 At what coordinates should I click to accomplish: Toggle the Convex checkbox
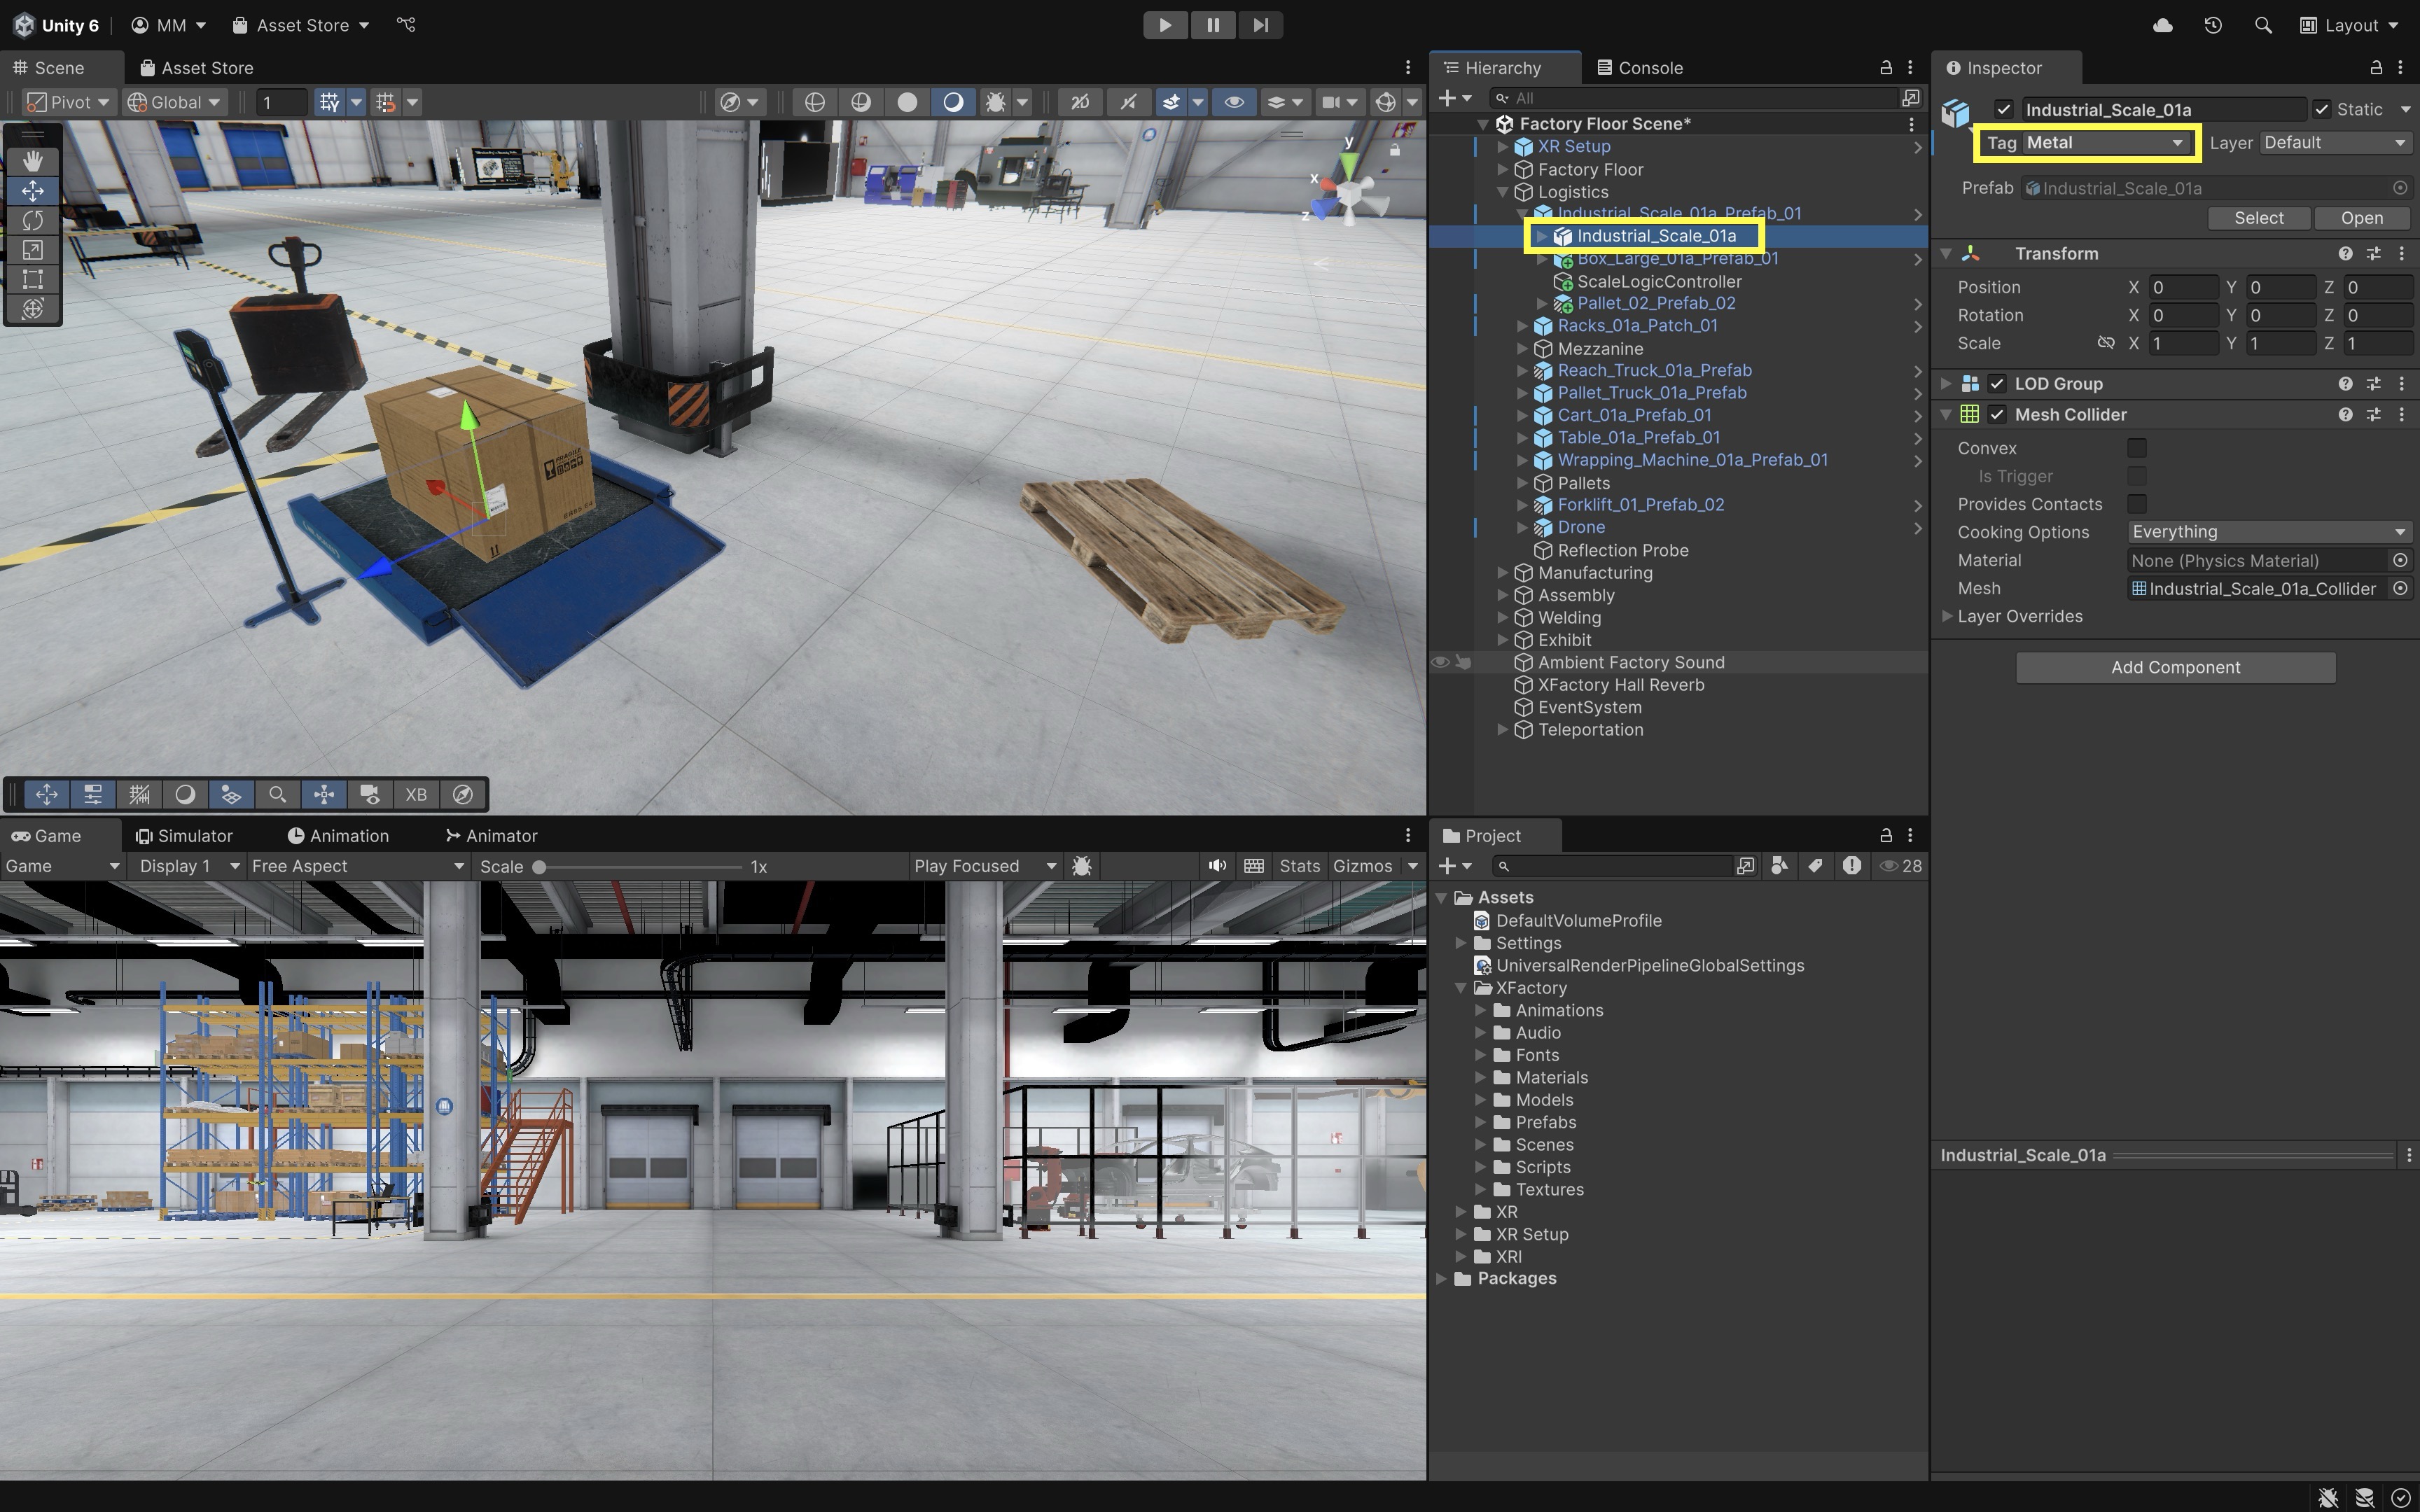click(2137, 448)
